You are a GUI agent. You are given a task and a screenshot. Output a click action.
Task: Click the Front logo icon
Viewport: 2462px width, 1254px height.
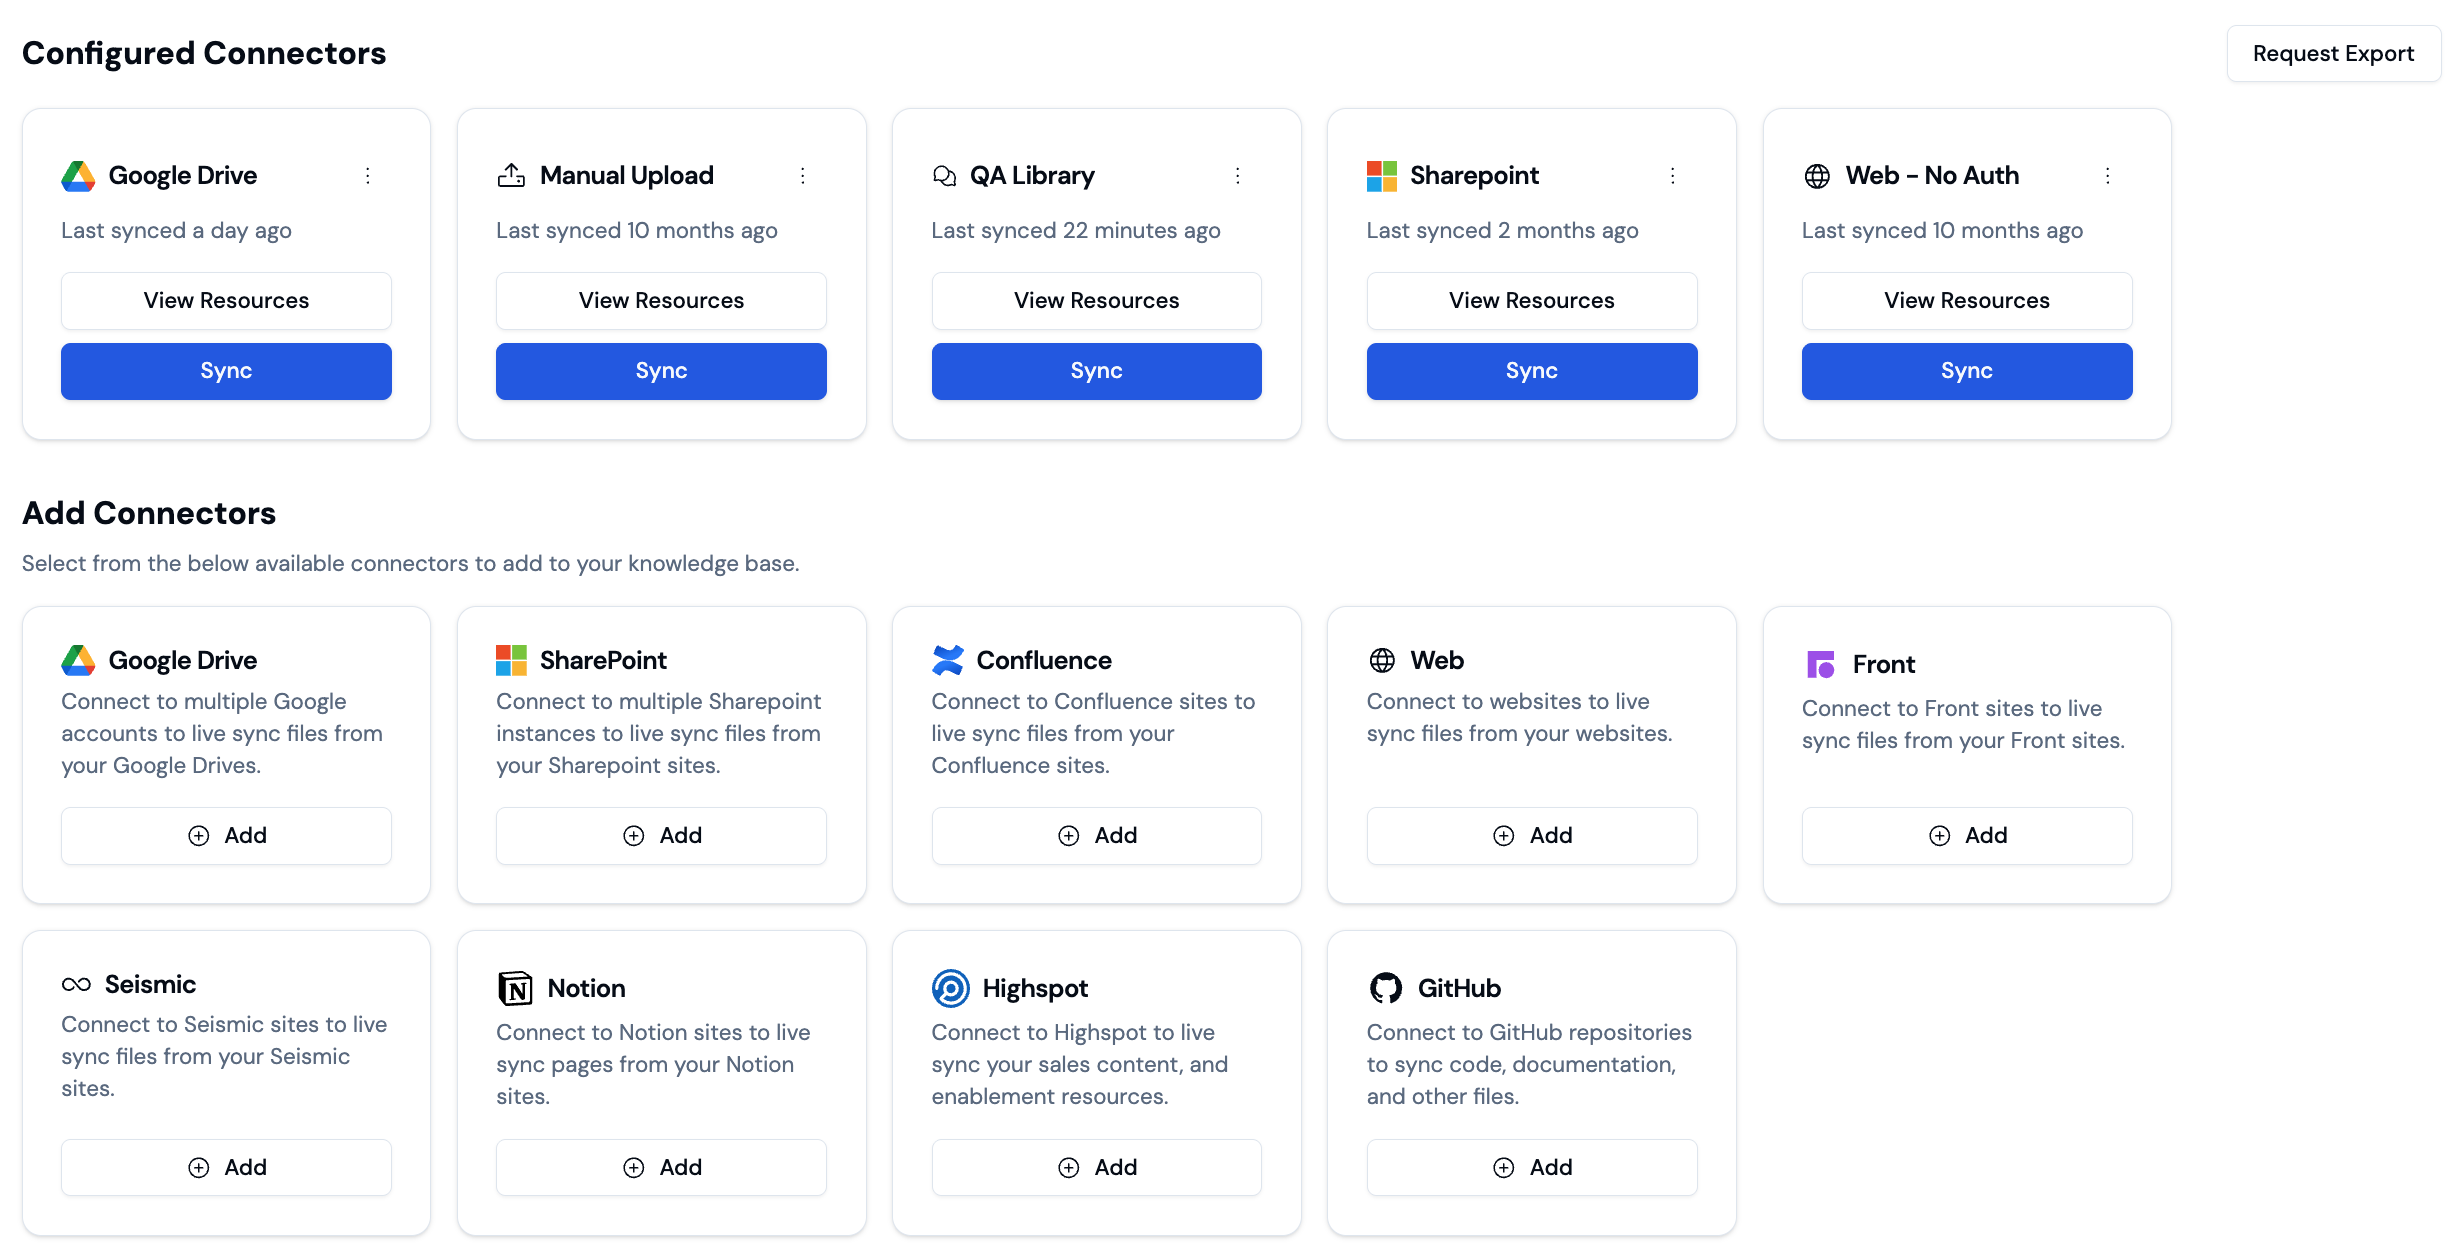(1820, 664)
